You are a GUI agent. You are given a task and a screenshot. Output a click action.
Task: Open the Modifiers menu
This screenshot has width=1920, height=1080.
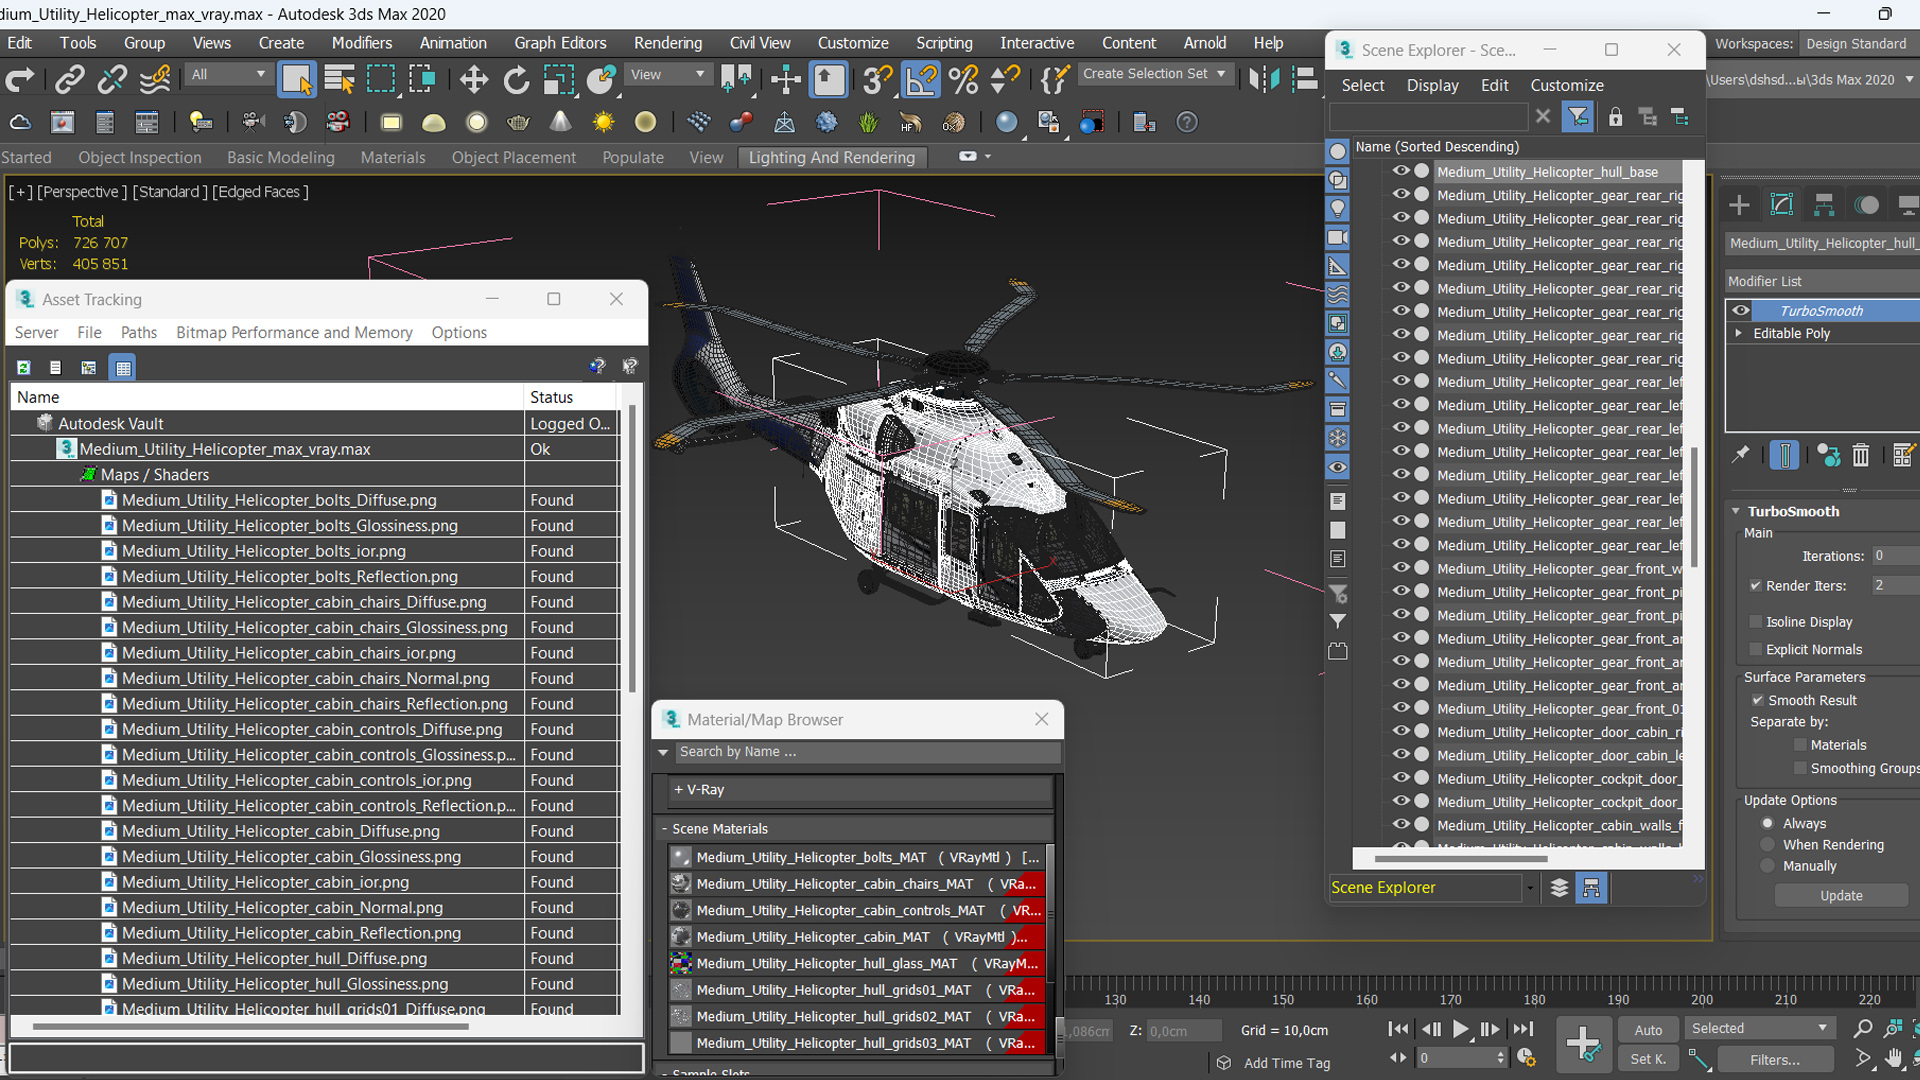pyautogui.click(x=362, y=43)
